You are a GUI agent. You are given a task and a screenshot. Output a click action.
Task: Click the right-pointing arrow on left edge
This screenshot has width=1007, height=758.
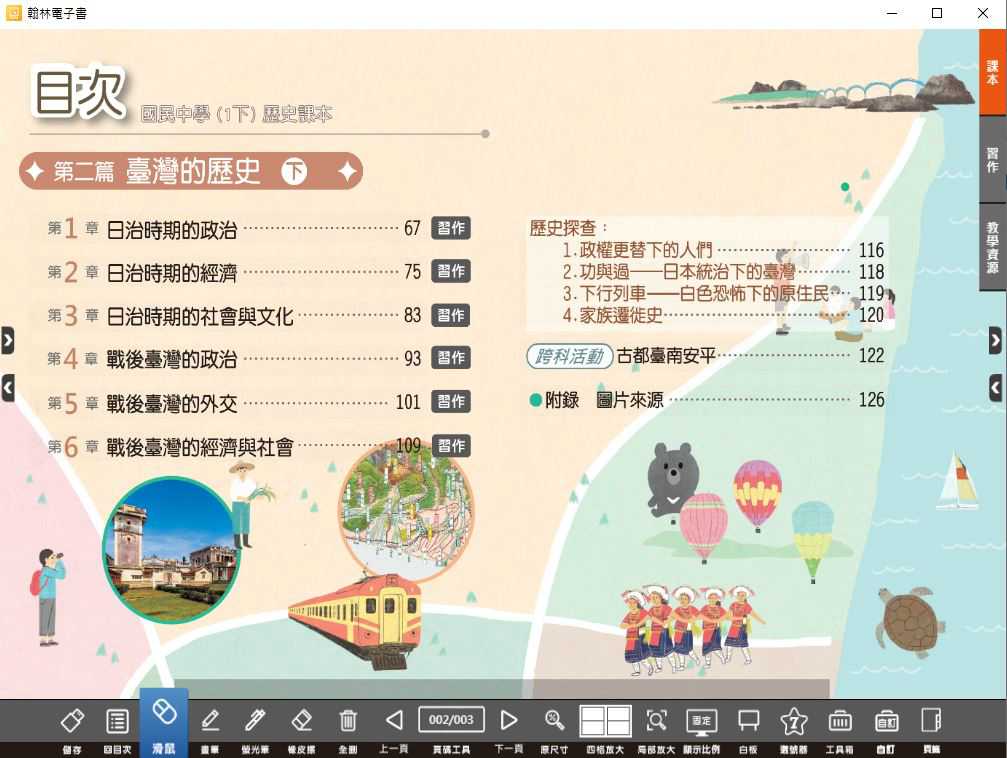(8, 340)
